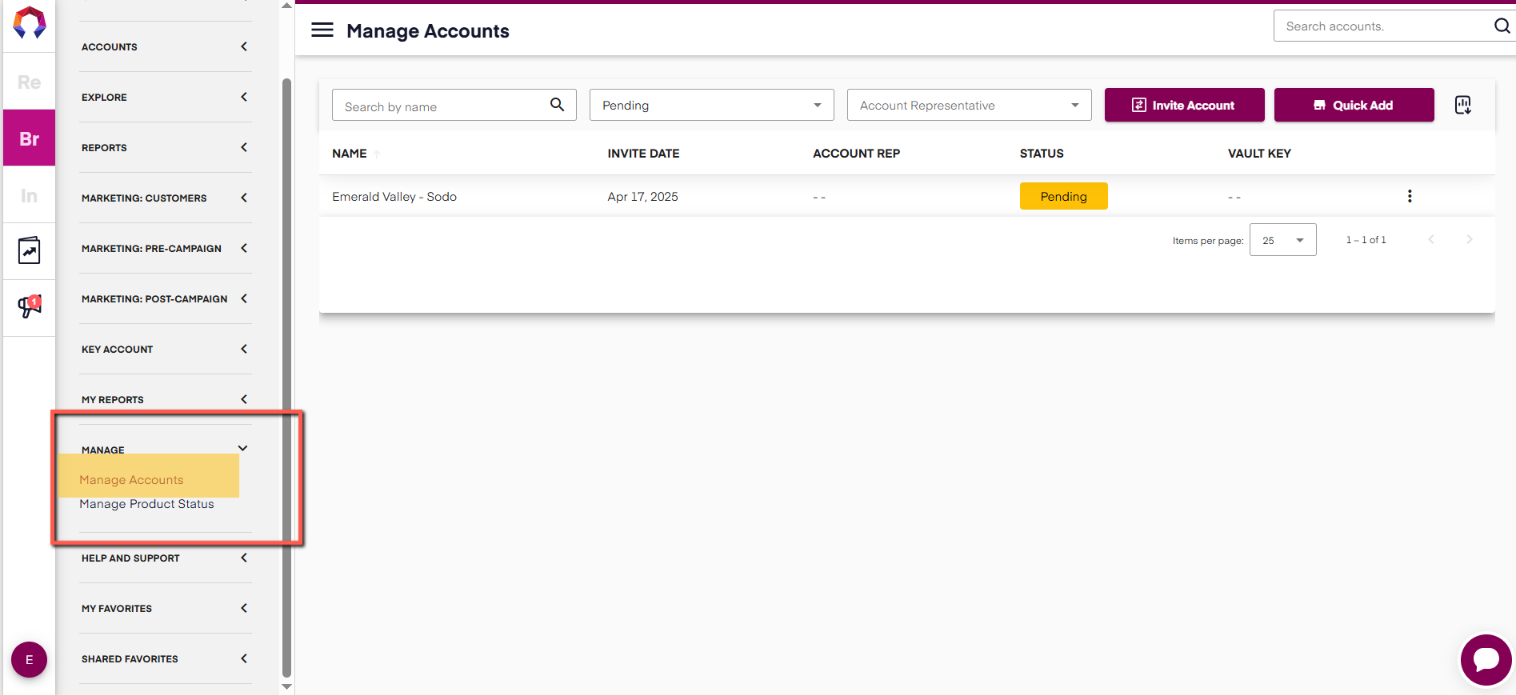Switch to the Br module tab
The height and width of the screenshot is (695, 1516).
(x=29, y=139)
